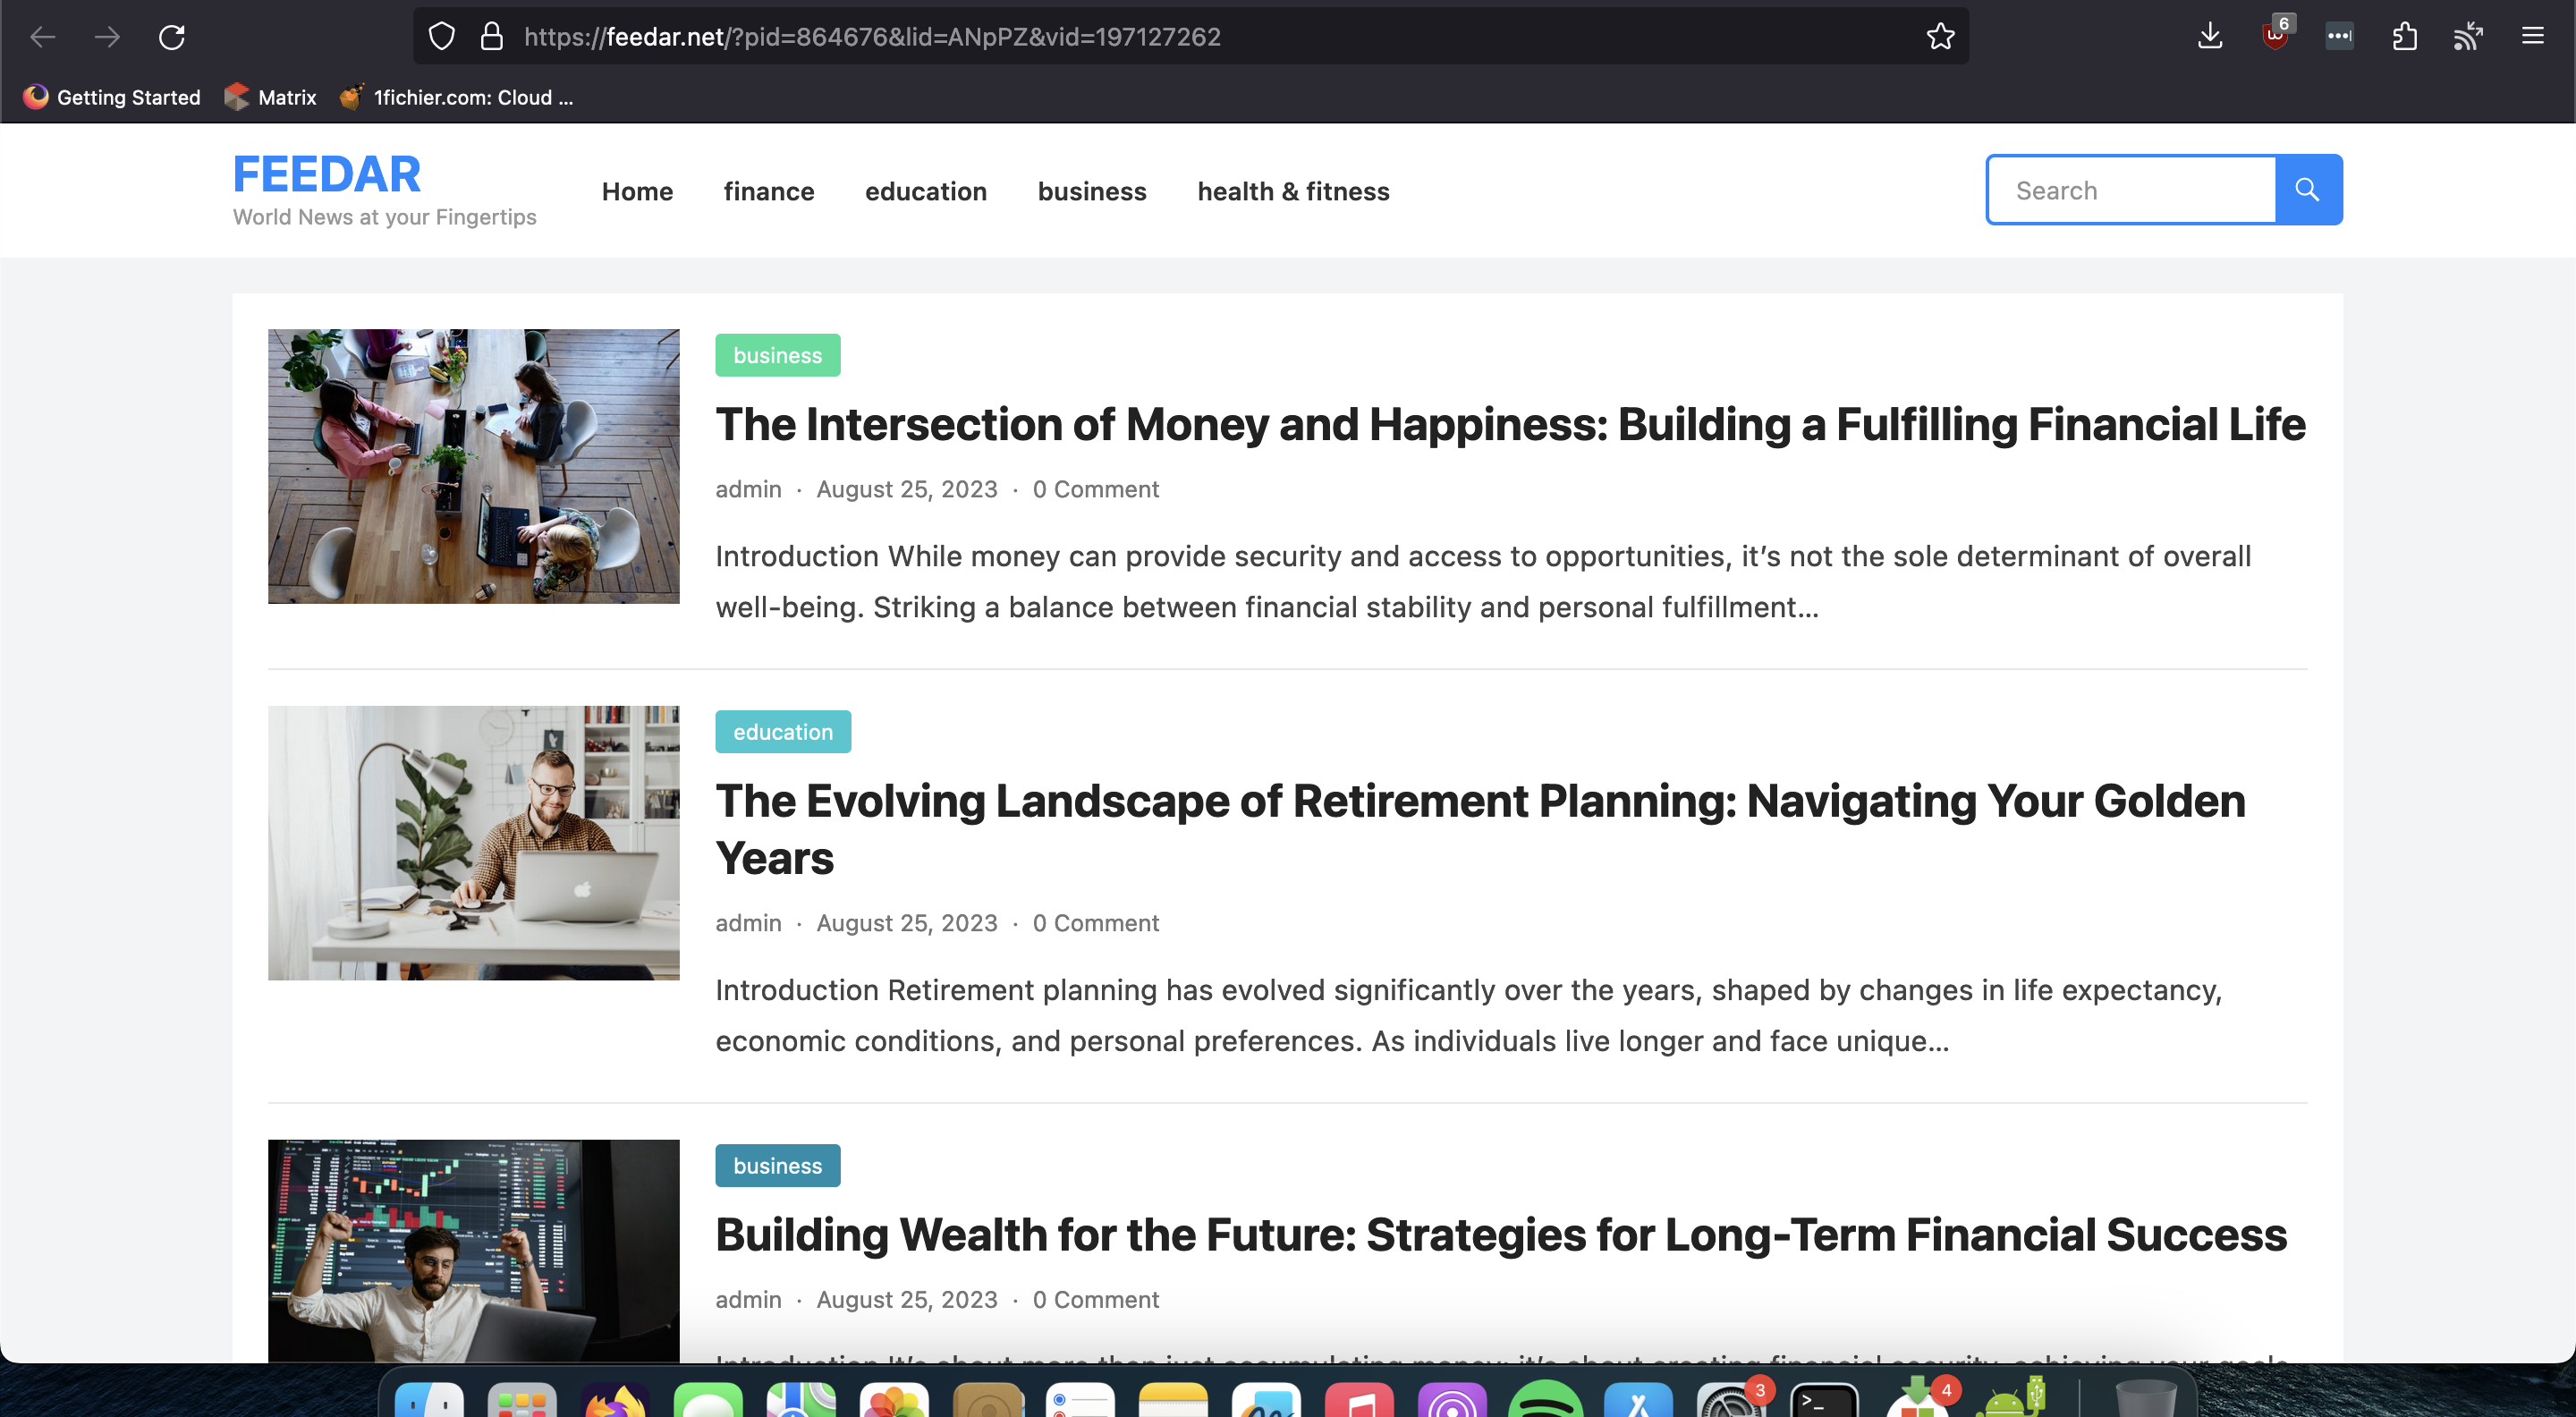Click the green business category tag
Screen dimensions: 2576x1417
pos(777,355)
